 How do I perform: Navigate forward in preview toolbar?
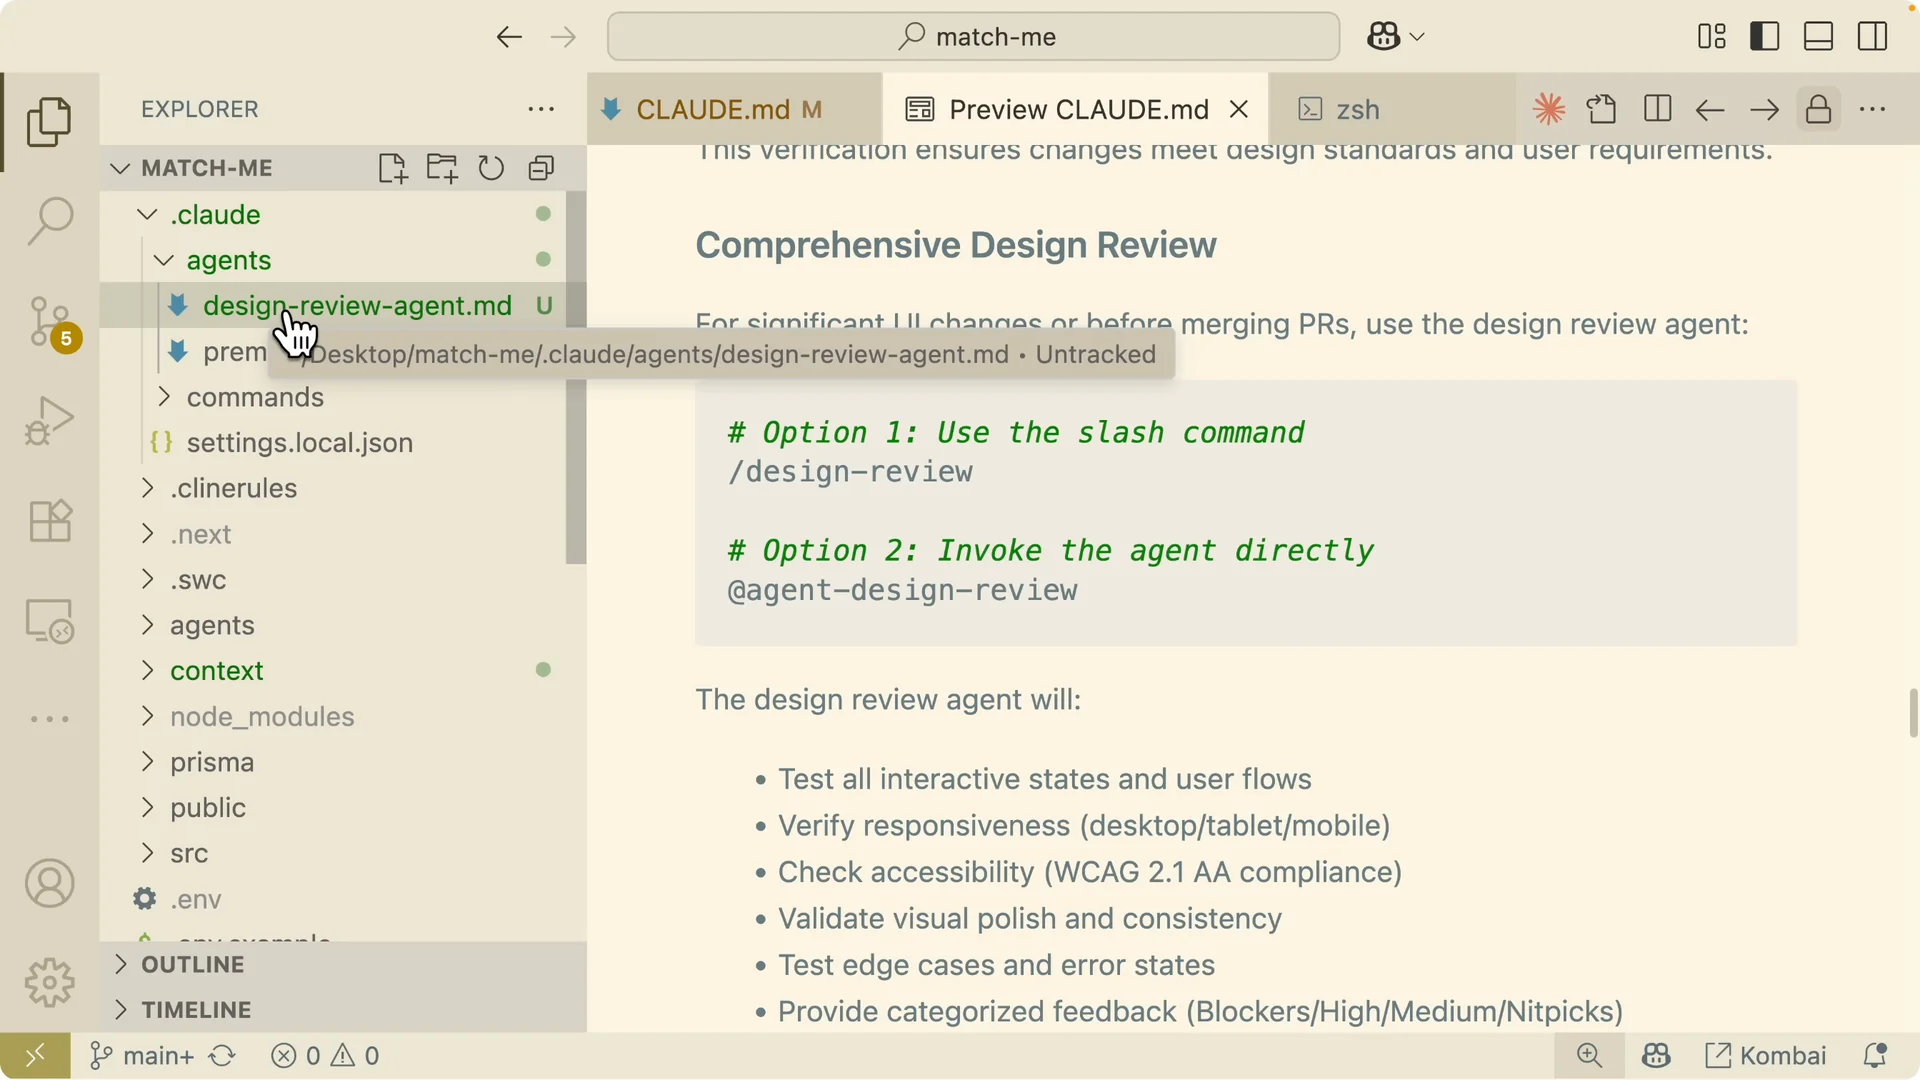coord(1764,109)
